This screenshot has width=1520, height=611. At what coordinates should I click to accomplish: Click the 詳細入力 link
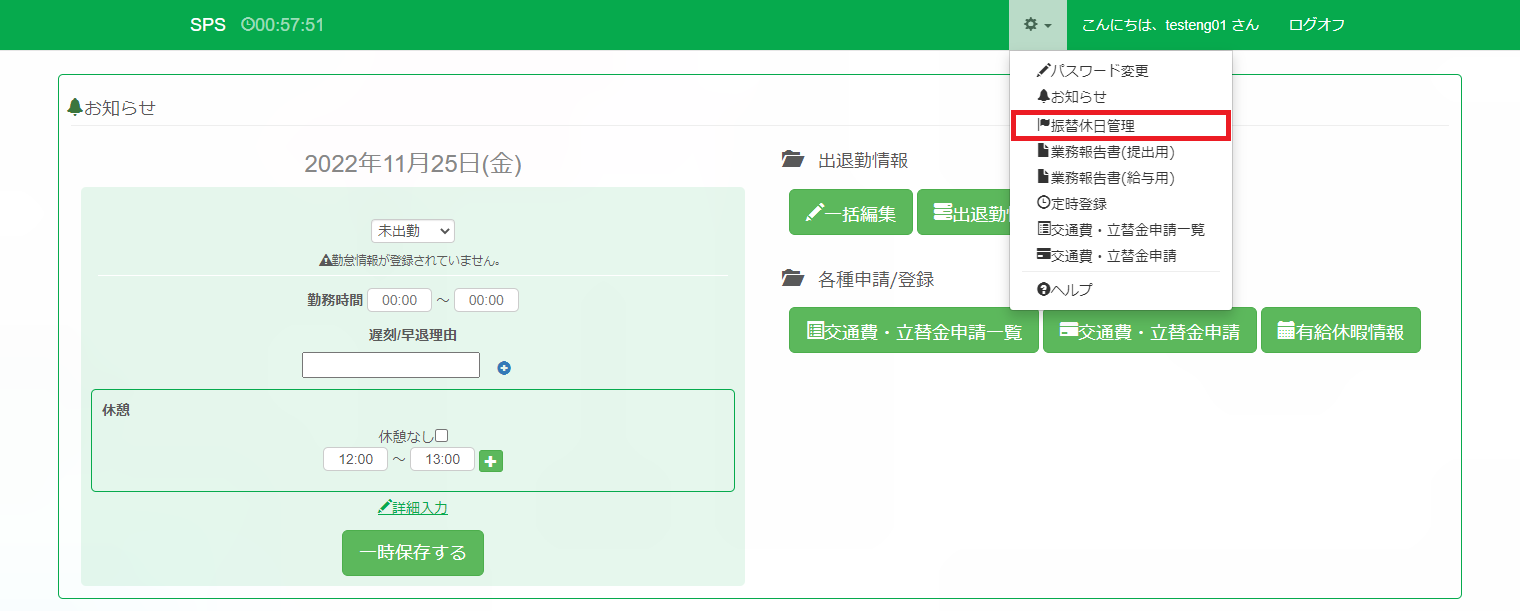point(413,508)
